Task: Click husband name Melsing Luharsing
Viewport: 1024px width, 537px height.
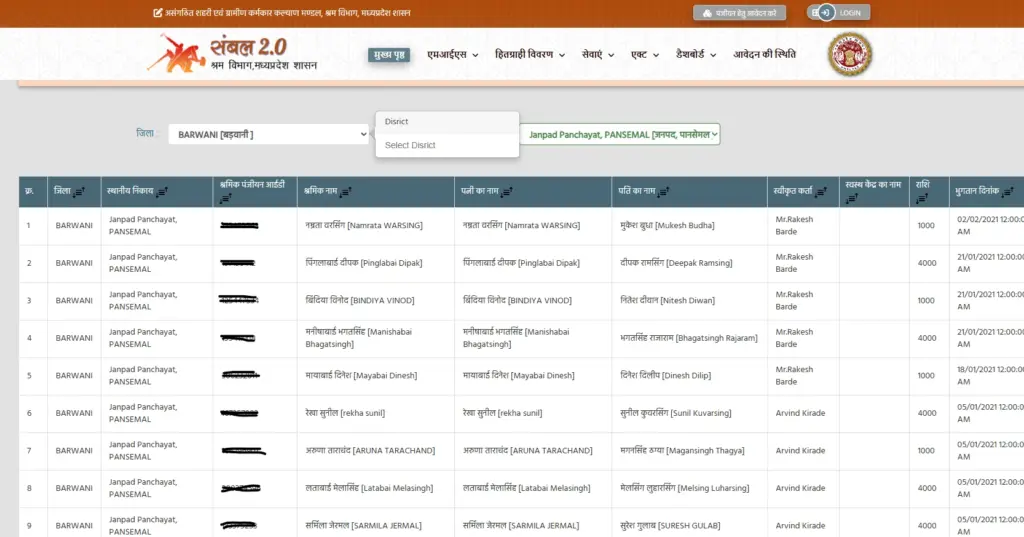Action: tap(684, 488)
